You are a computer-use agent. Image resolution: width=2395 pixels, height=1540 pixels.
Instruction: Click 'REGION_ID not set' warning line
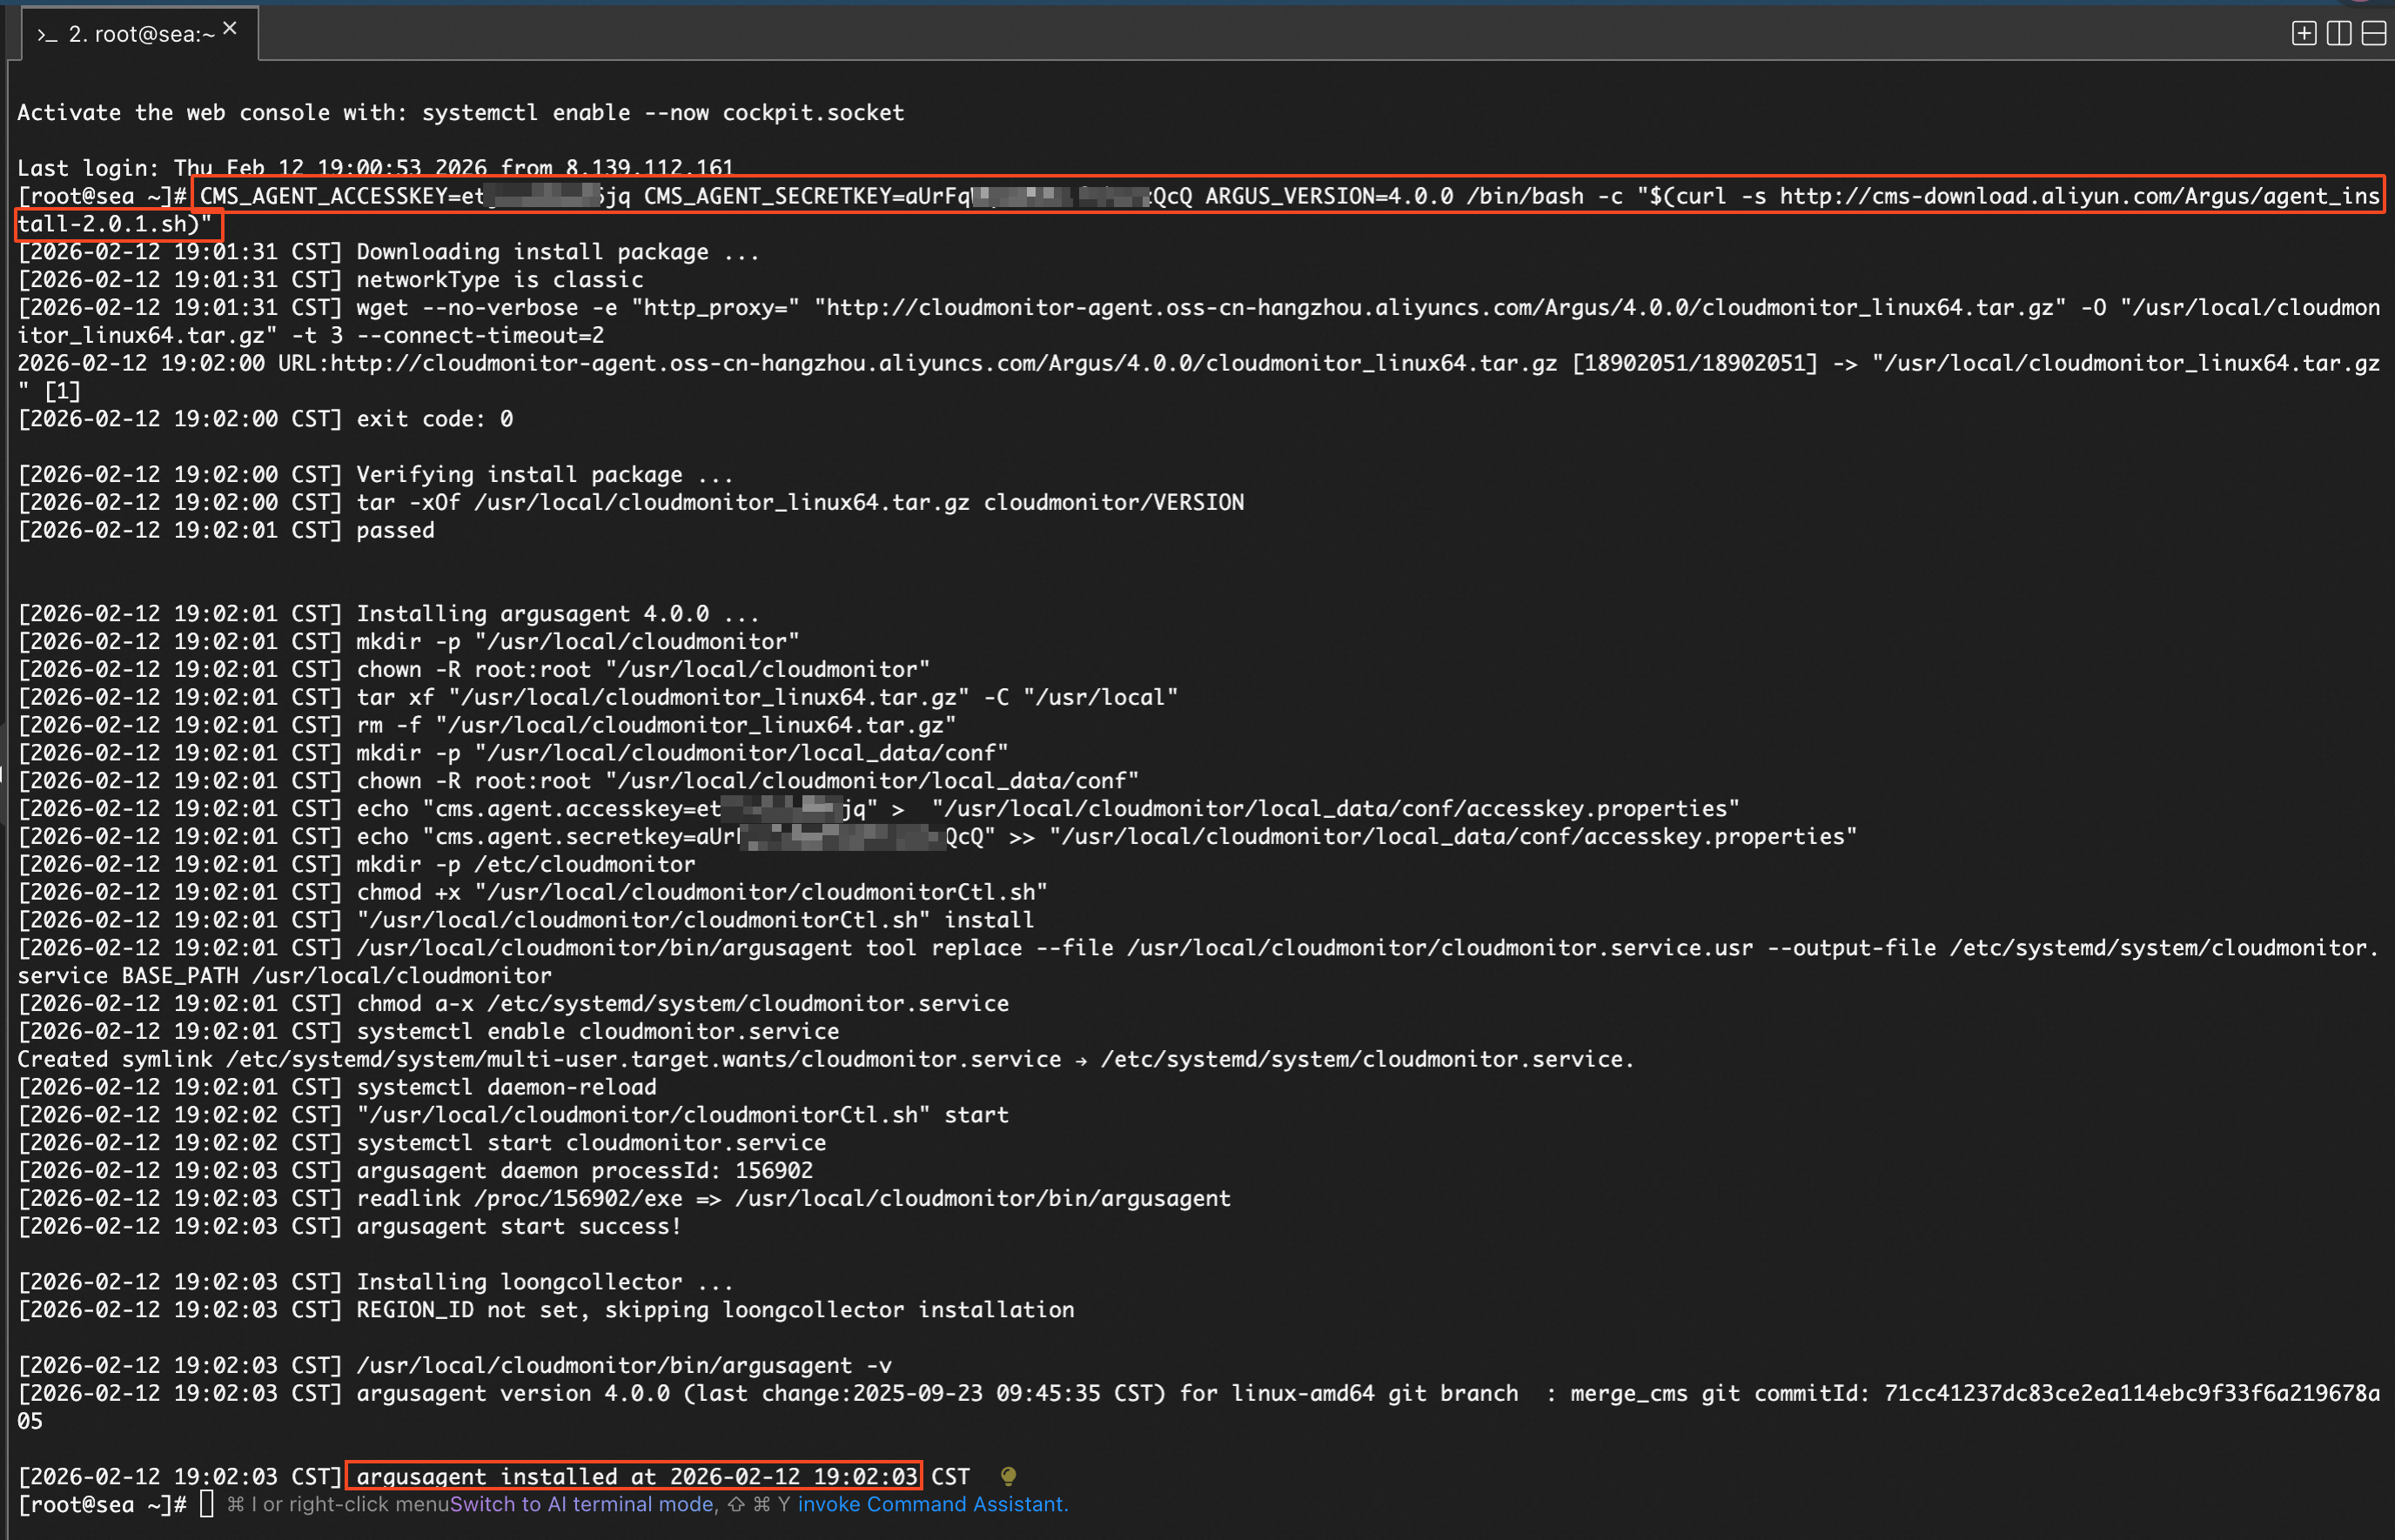(x=715, y=1310)
